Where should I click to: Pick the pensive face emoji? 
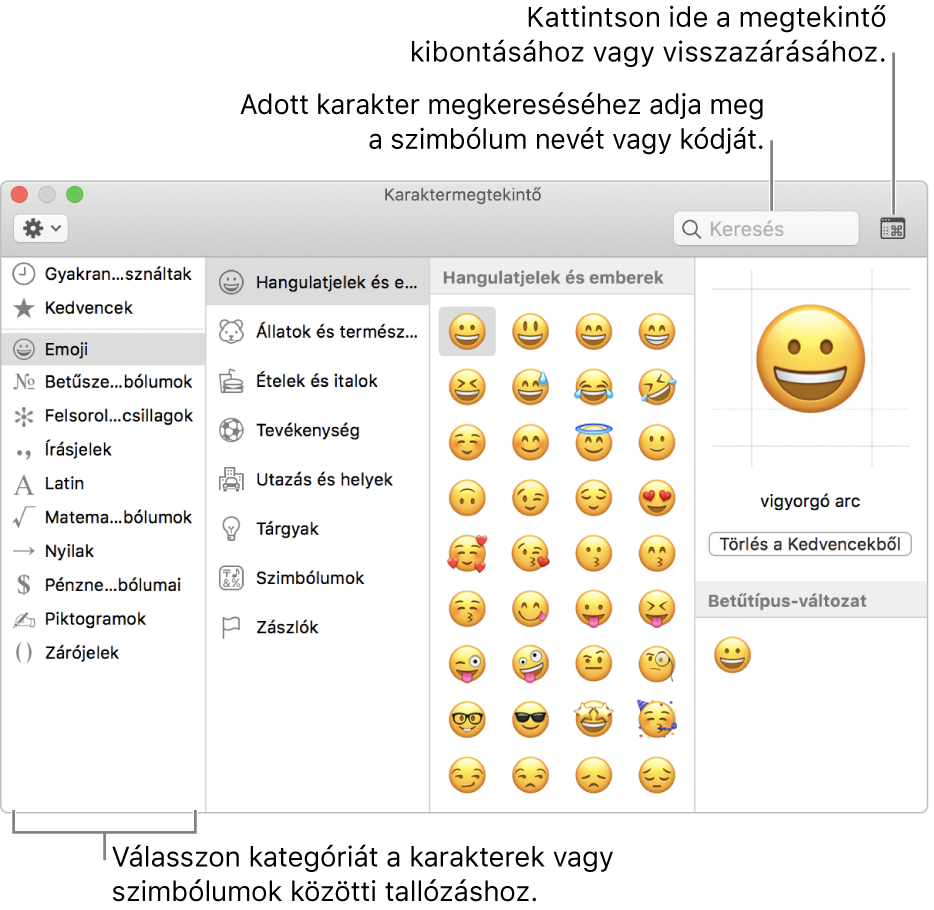(657, 775)
